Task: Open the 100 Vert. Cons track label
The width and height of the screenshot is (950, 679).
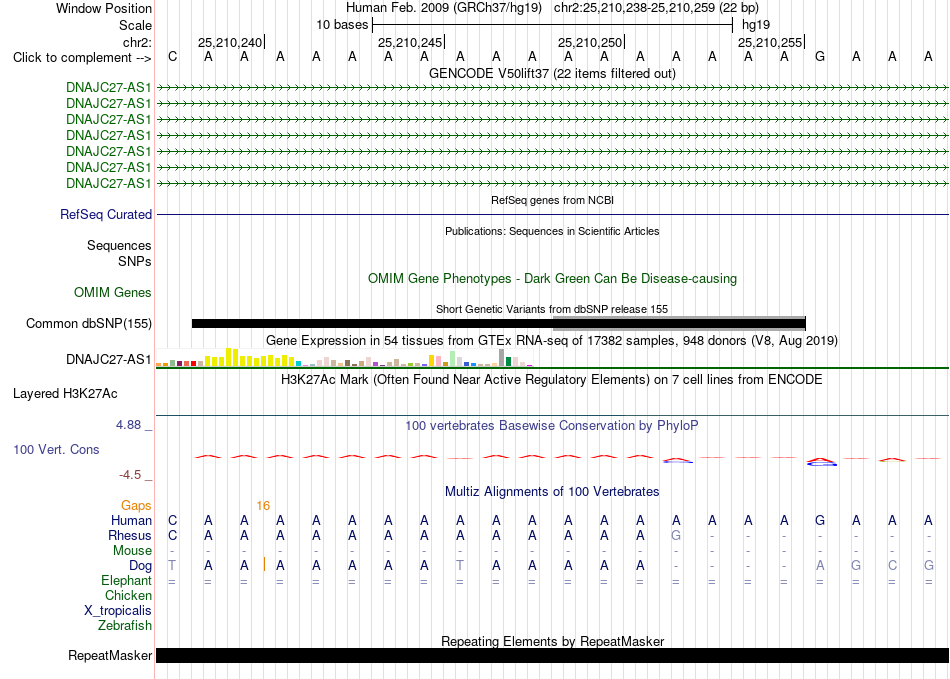Action: click(x=56, y=449)
